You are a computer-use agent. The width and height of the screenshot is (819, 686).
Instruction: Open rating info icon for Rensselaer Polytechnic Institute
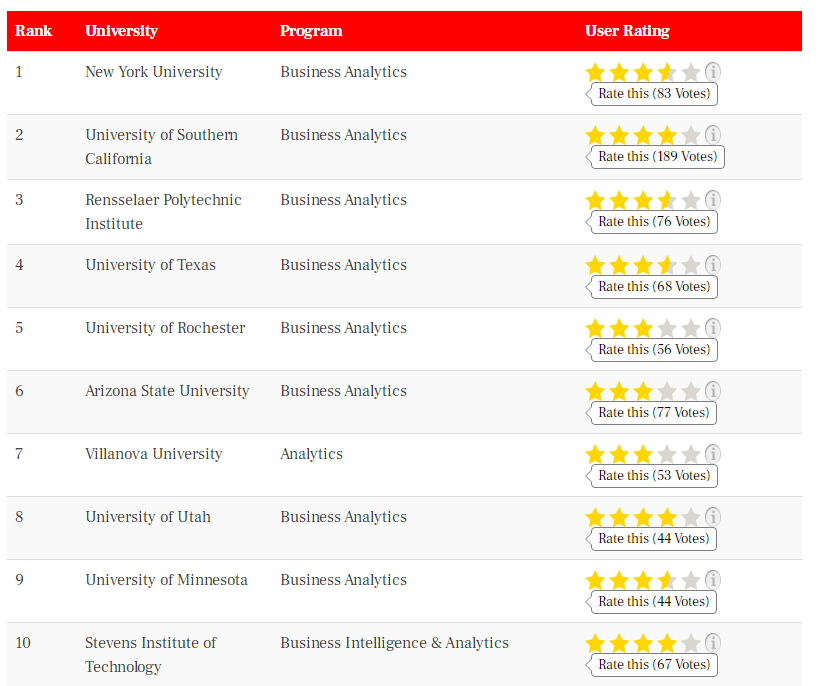712,200
